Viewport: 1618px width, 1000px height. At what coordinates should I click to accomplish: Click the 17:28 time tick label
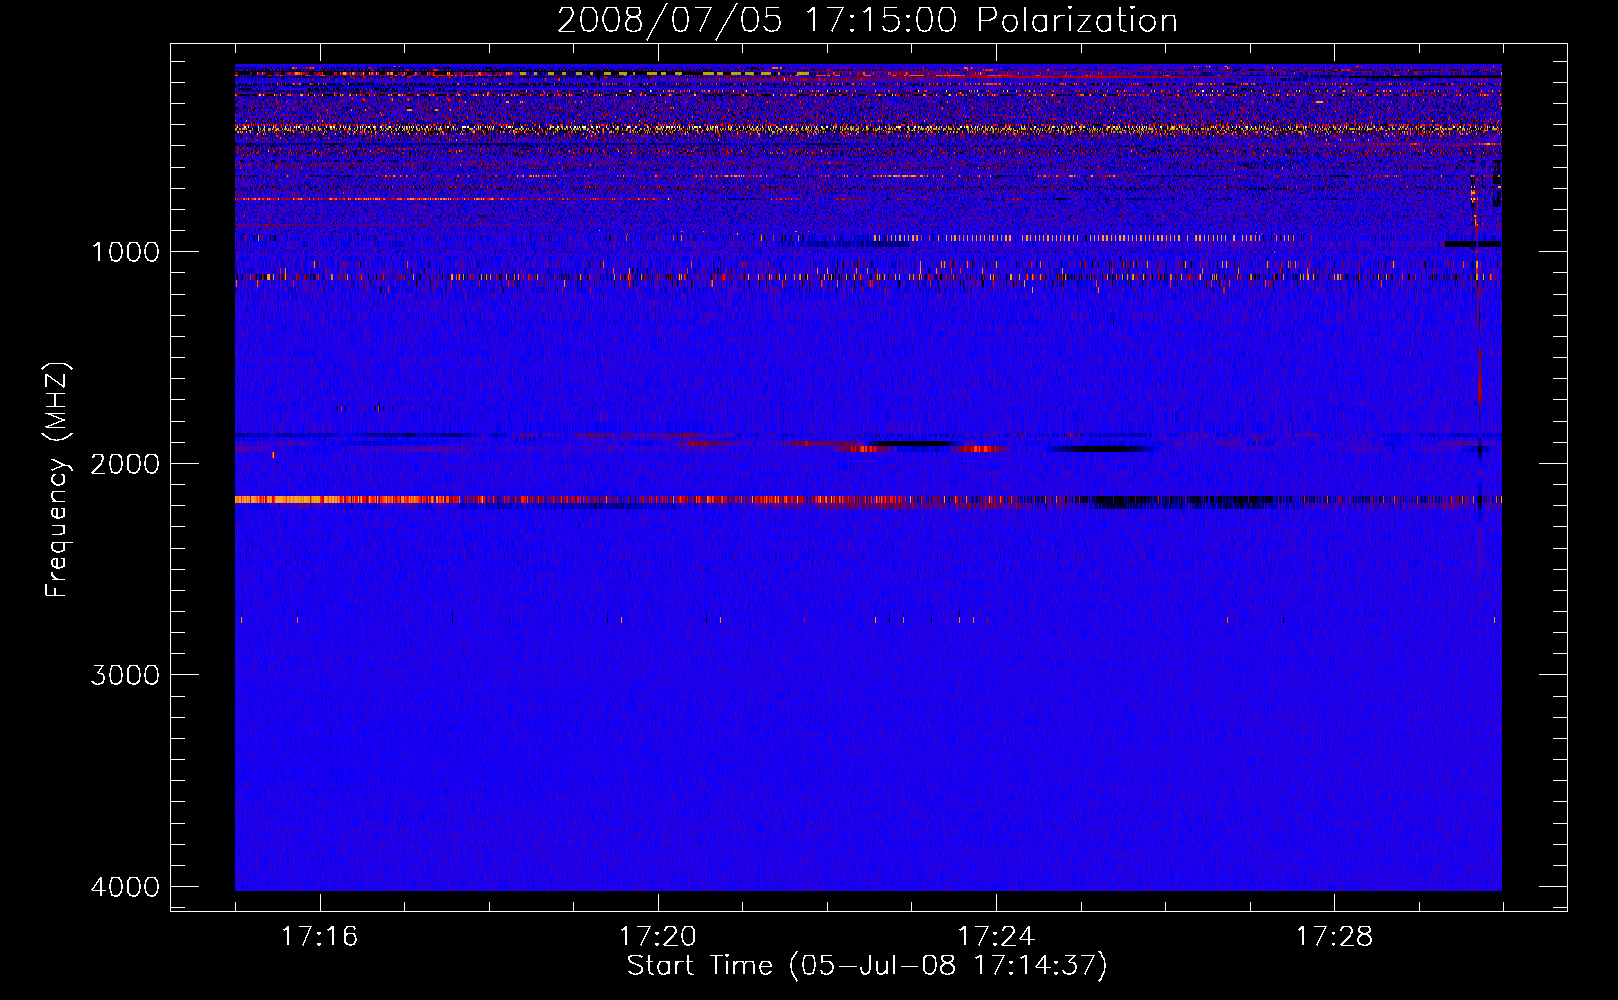1335,937
